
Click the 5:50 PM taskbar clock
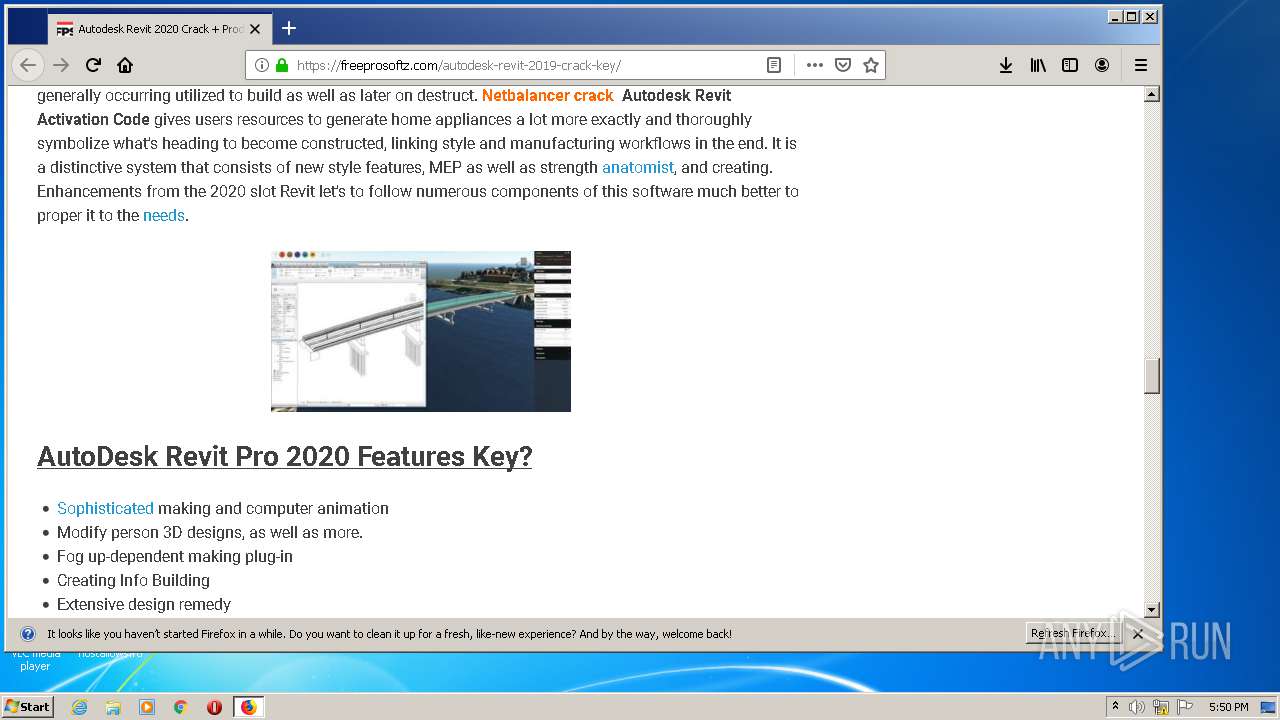tap(1228, 707)
